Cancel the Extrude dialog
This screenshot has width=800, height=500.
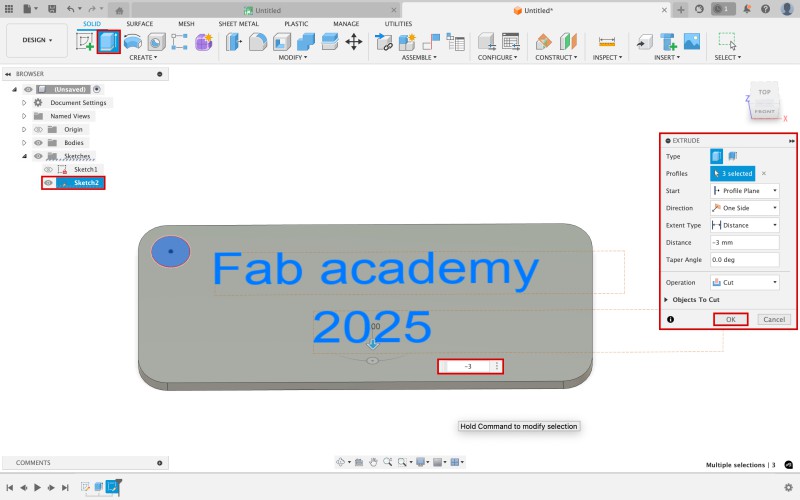774,319
